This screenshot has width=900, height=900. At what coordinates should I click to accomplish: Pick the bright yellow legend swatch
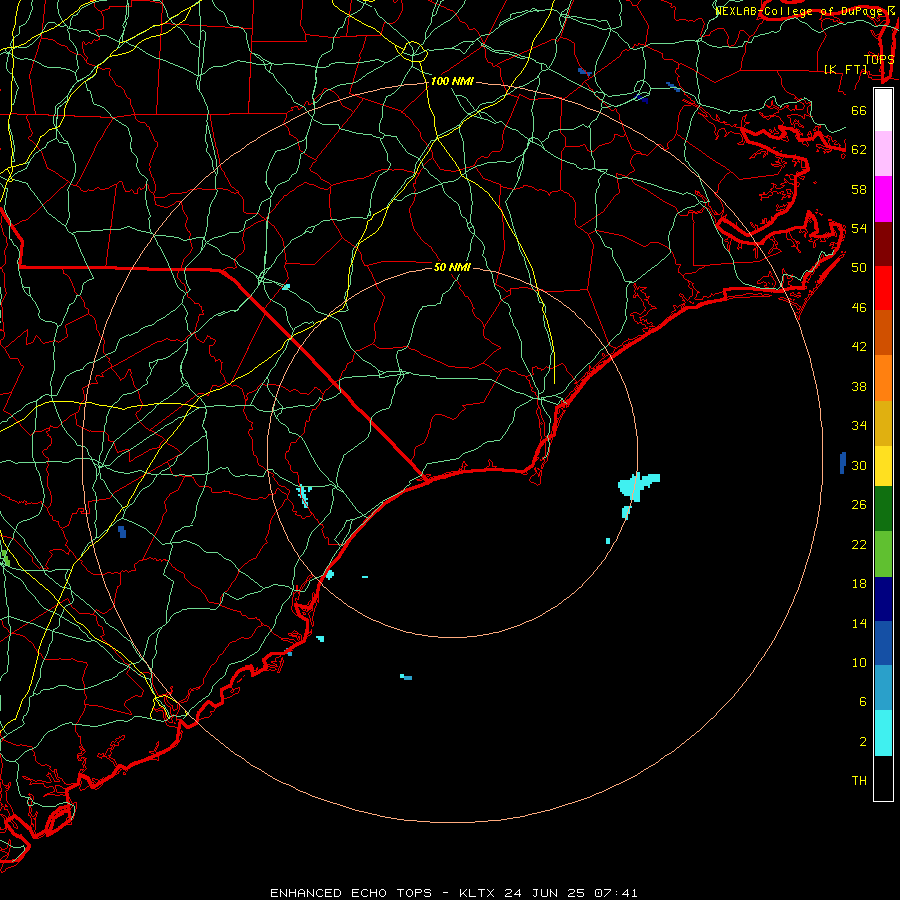[x=883, y=466]
